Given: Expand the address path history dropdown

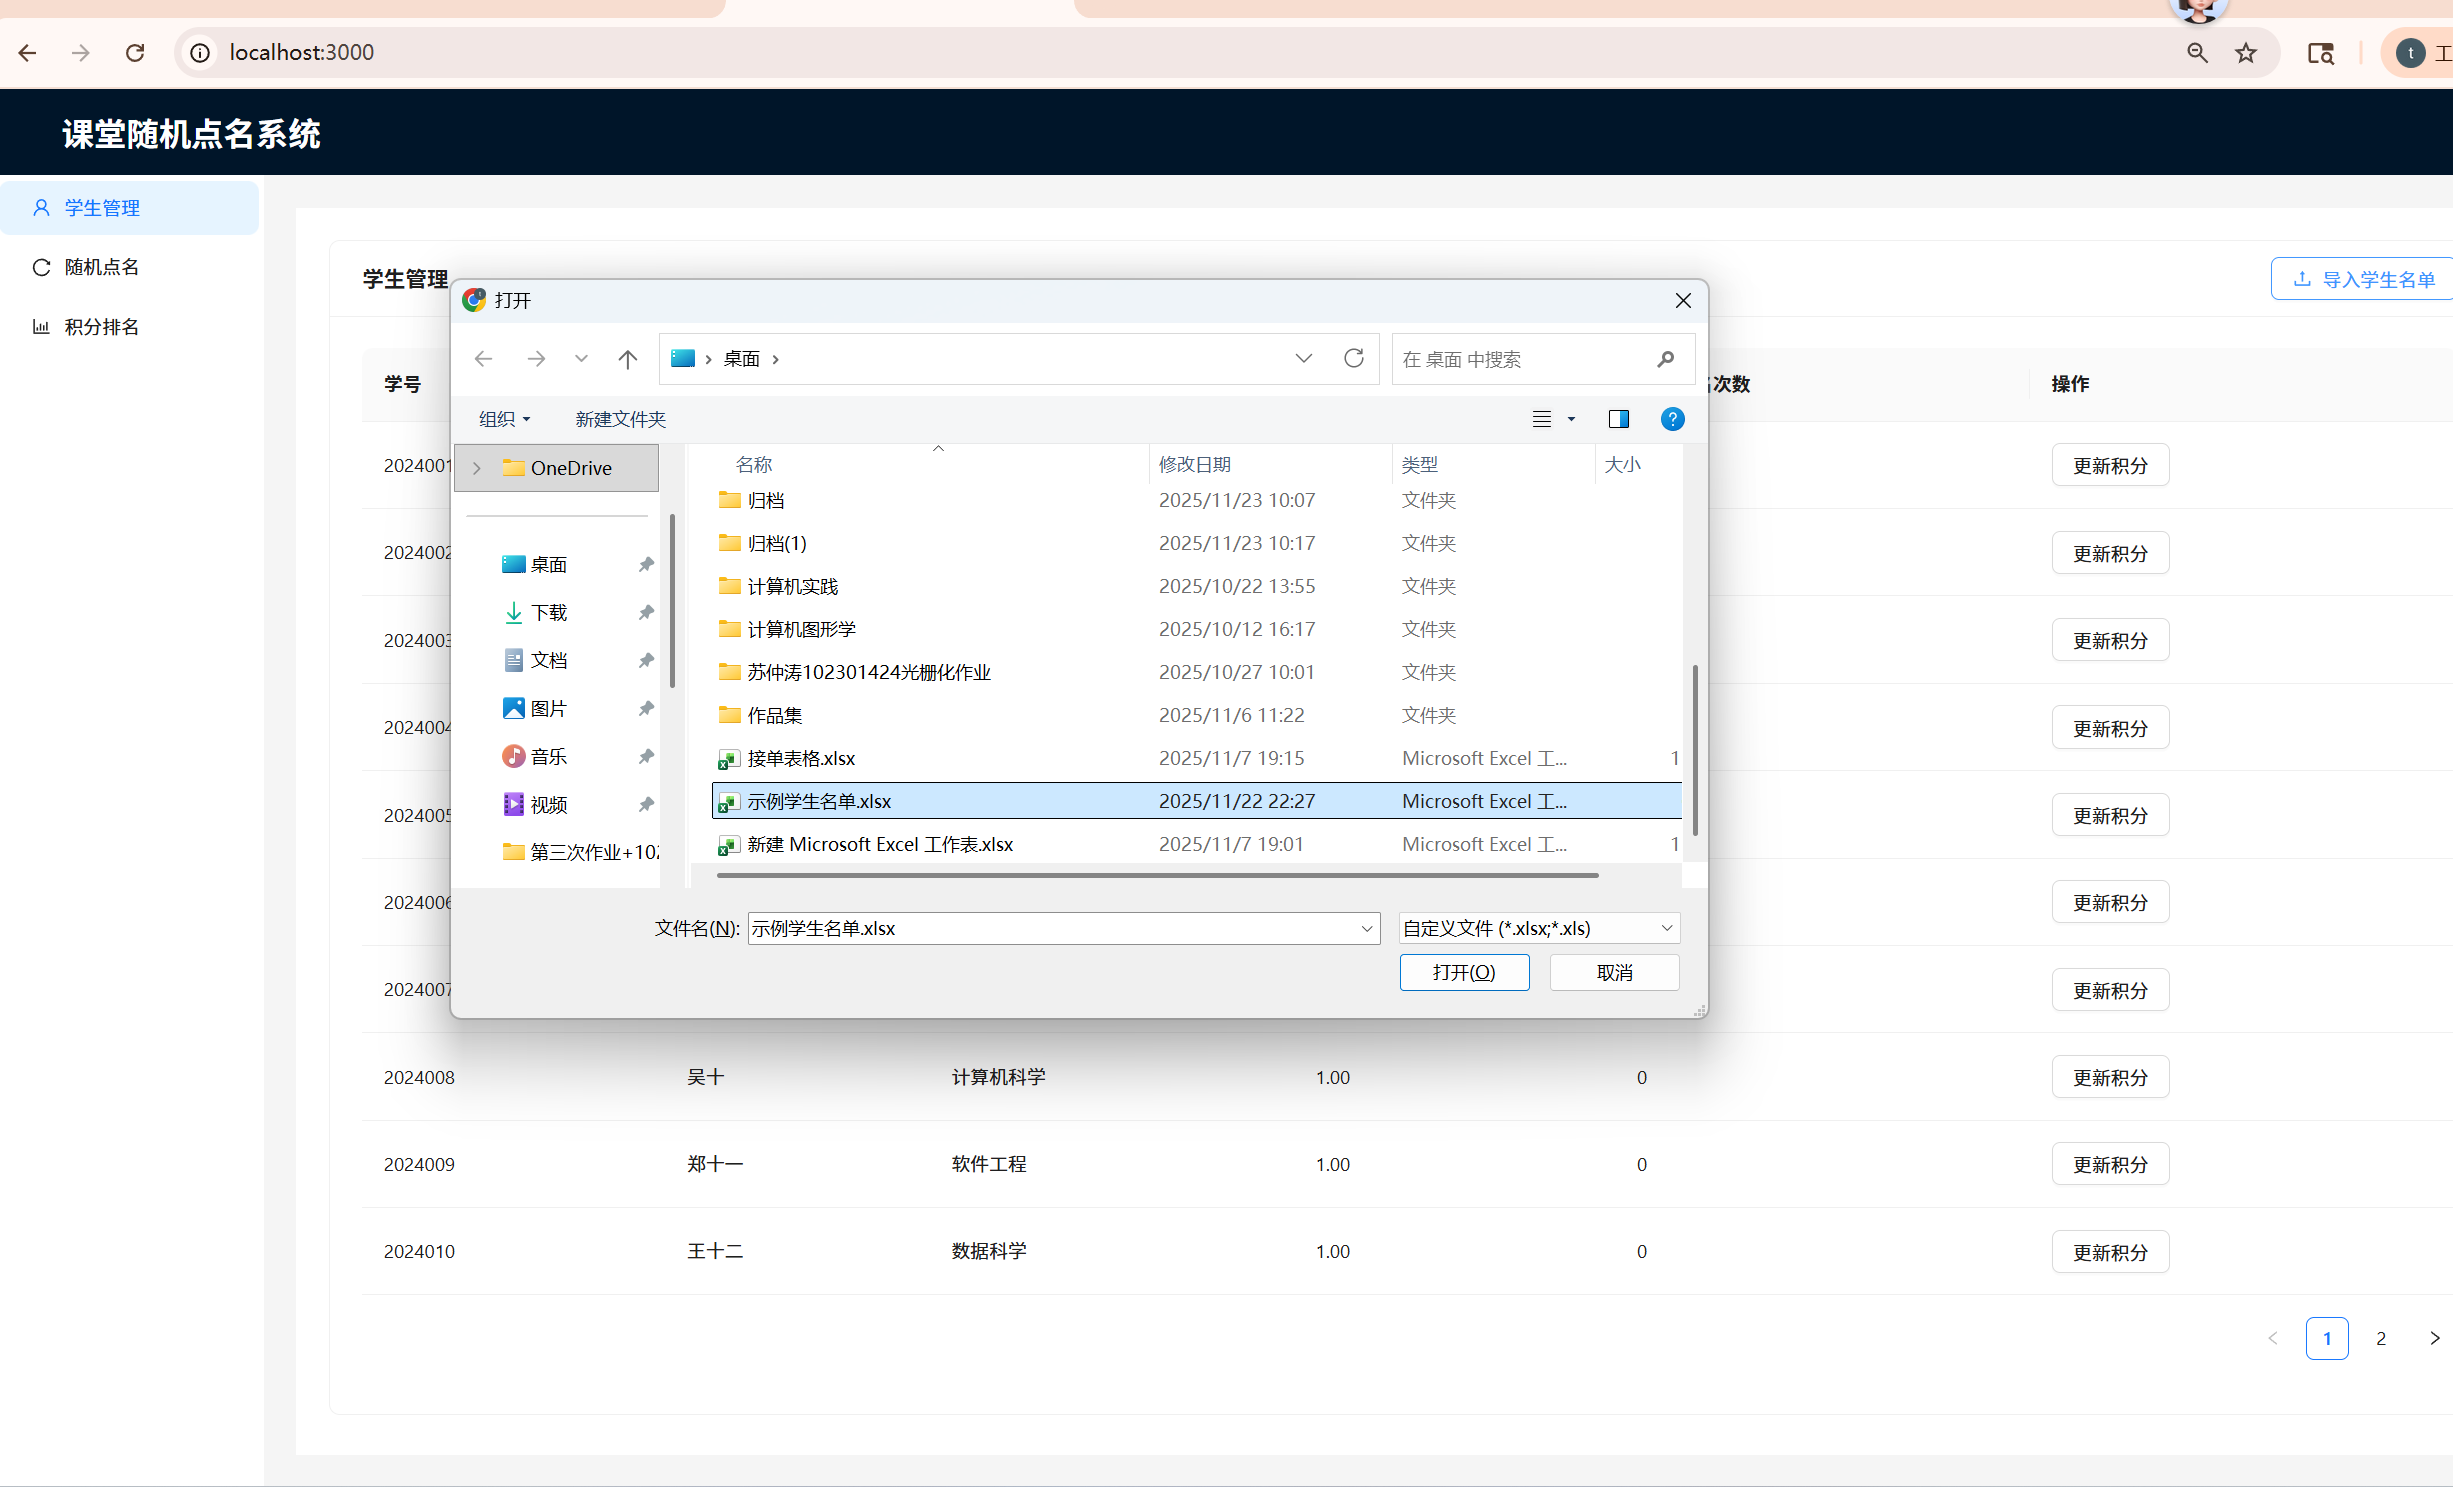Looking at the screenshot, I should [1303, 359].
